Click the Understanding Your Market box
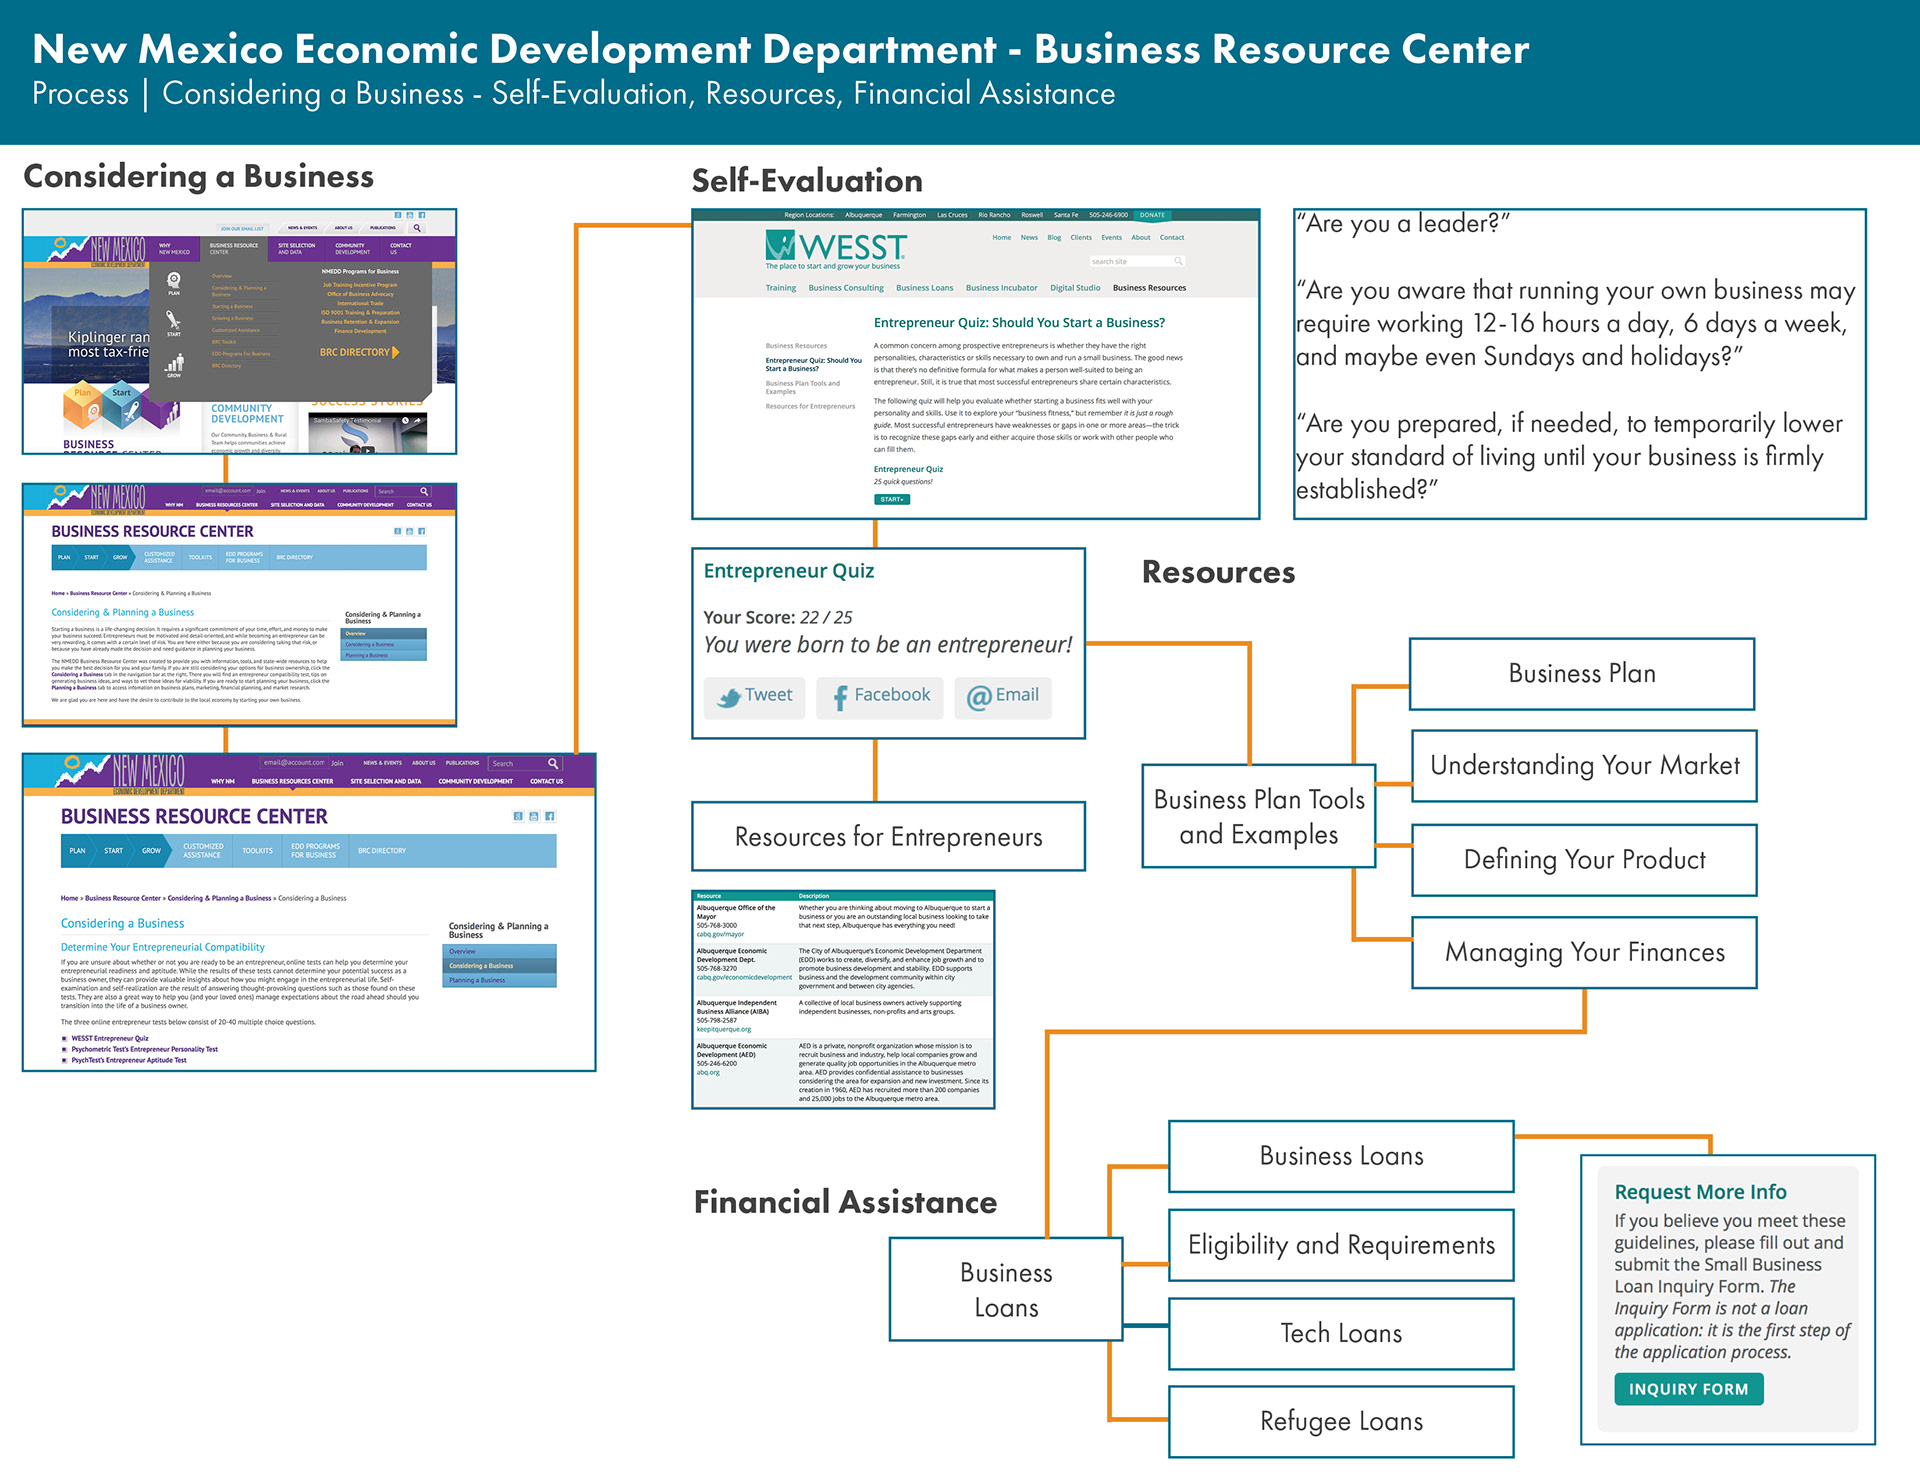 (1583, 766)
